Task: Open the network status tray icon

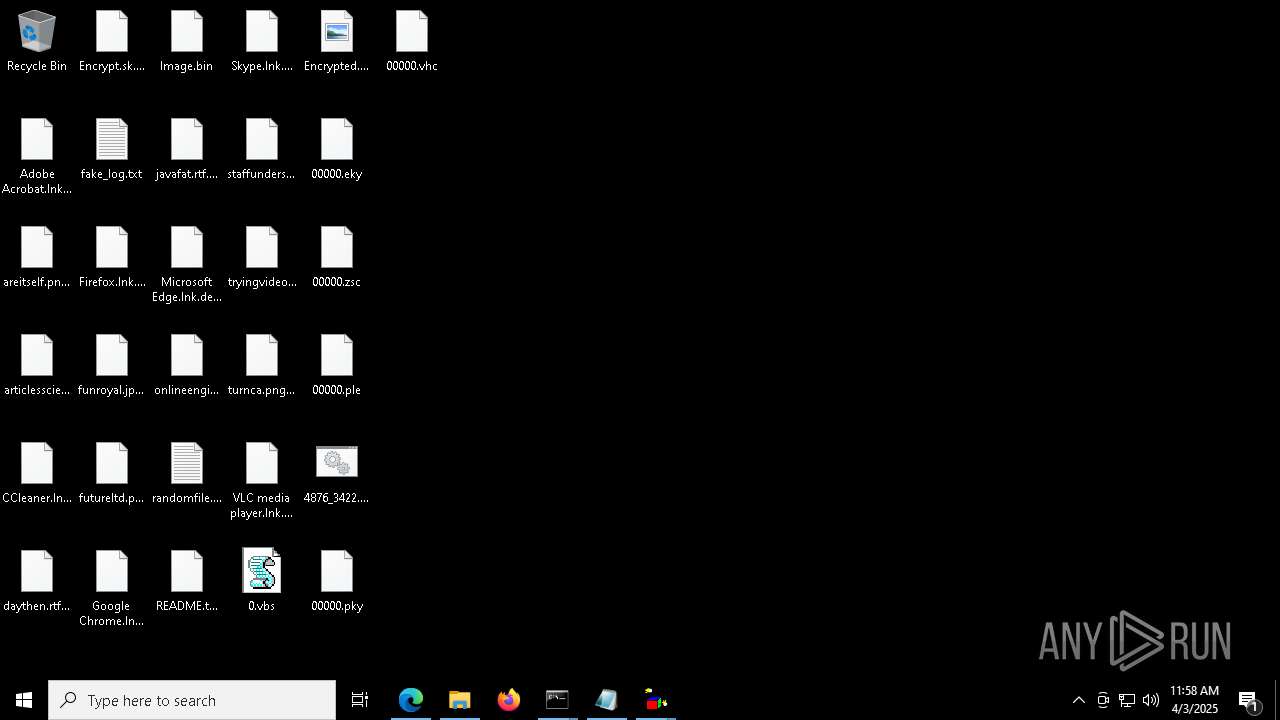Action: [x=1127, y=700]
